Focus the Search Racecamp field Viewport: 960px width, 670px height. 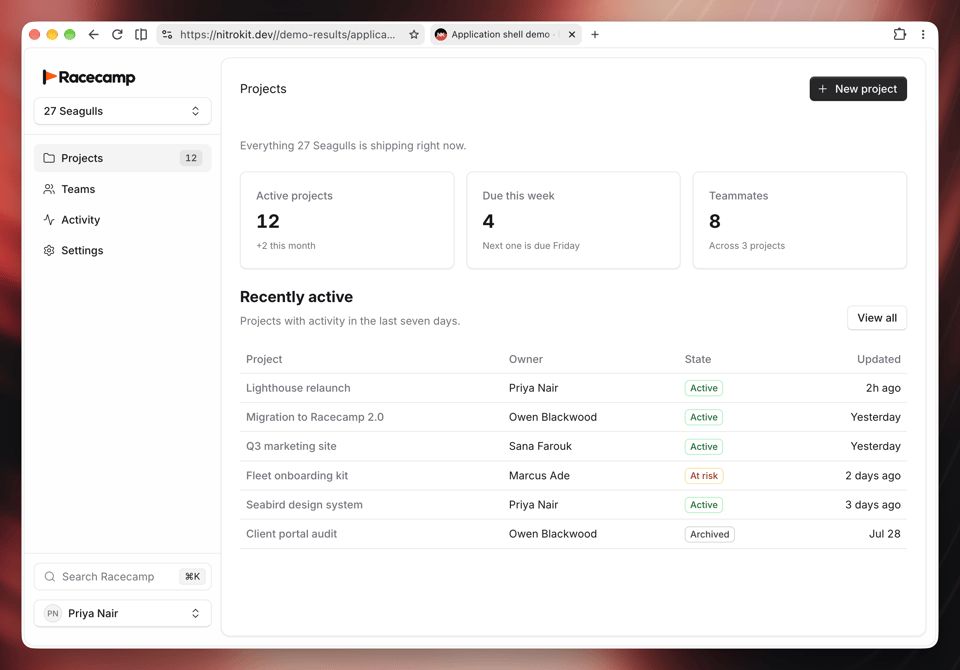click(122, 576)
